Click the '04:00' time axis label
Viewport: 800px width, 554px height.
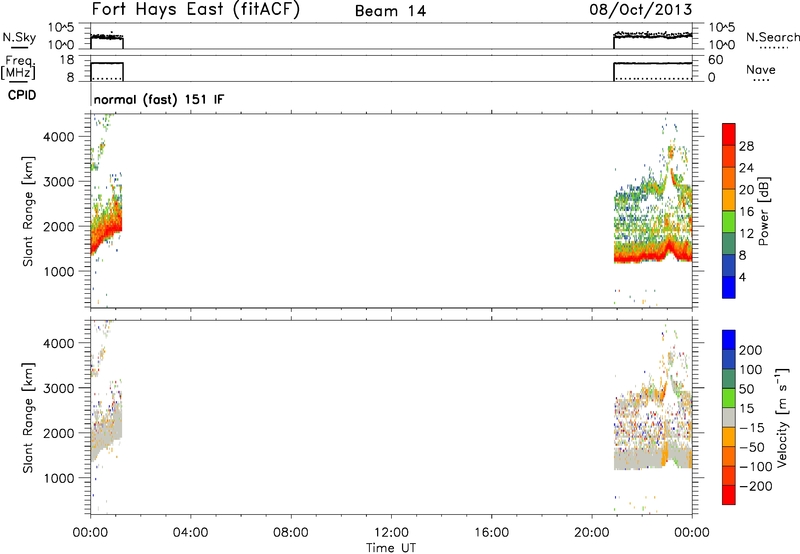click(190, 533)
